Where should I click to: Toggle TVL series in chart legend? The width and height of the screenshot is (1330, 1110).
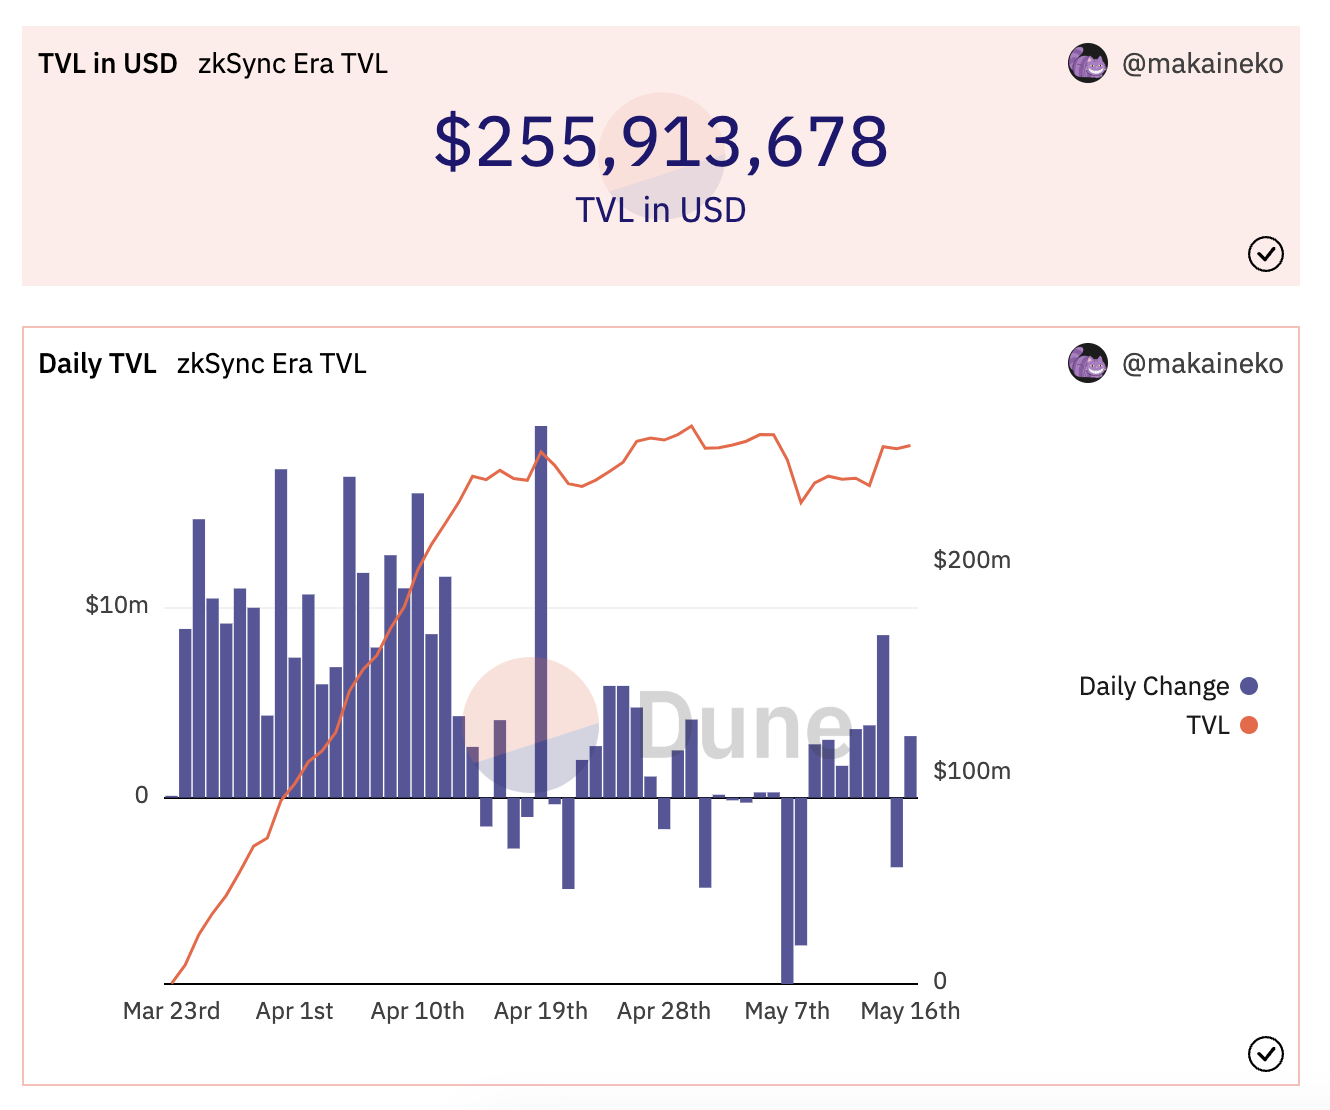click(x=1221, y=725)
